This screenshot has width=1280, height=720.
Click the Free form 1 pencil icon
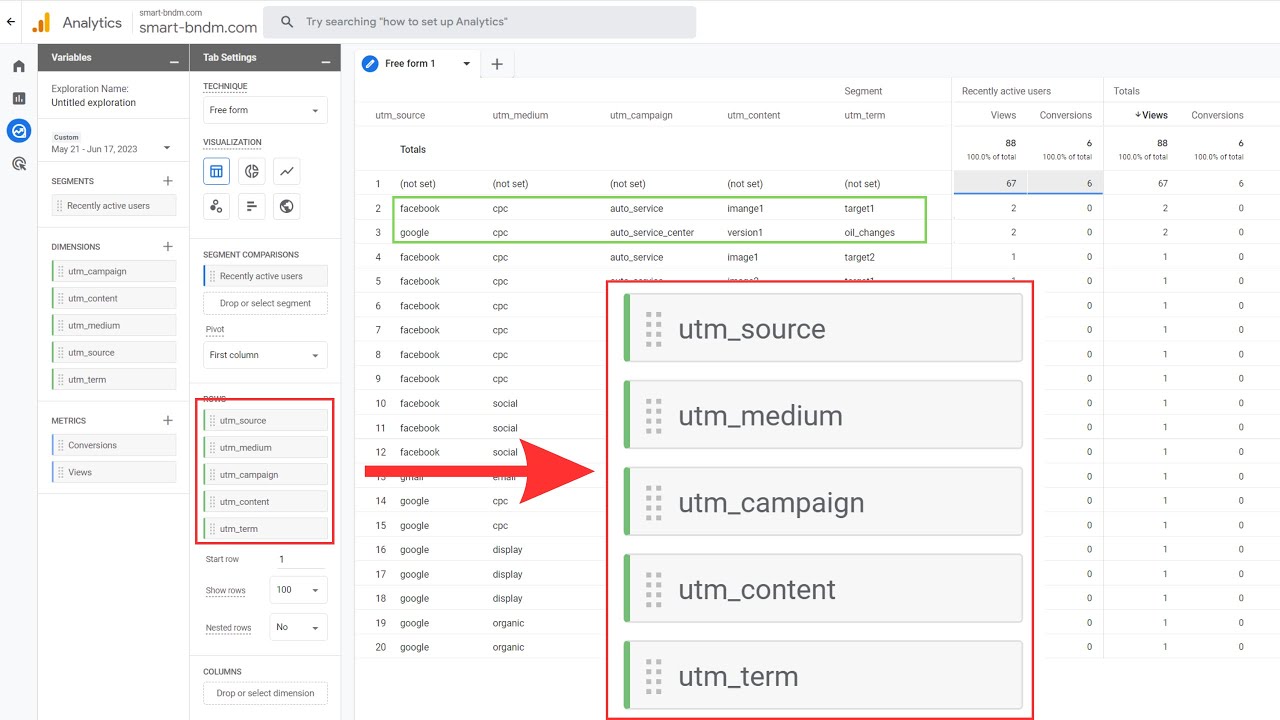click(370, 64)
